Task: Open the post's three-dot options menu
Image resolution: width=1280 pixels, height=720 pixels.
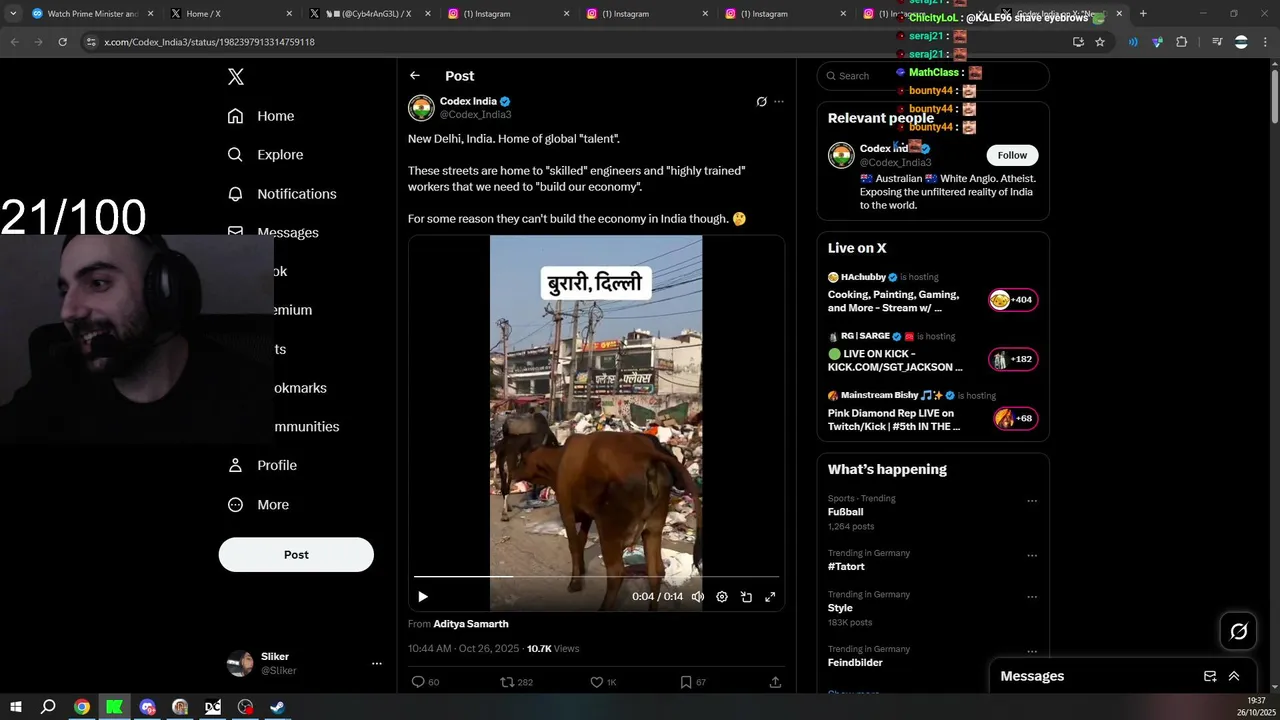Action: click(779, 102)
